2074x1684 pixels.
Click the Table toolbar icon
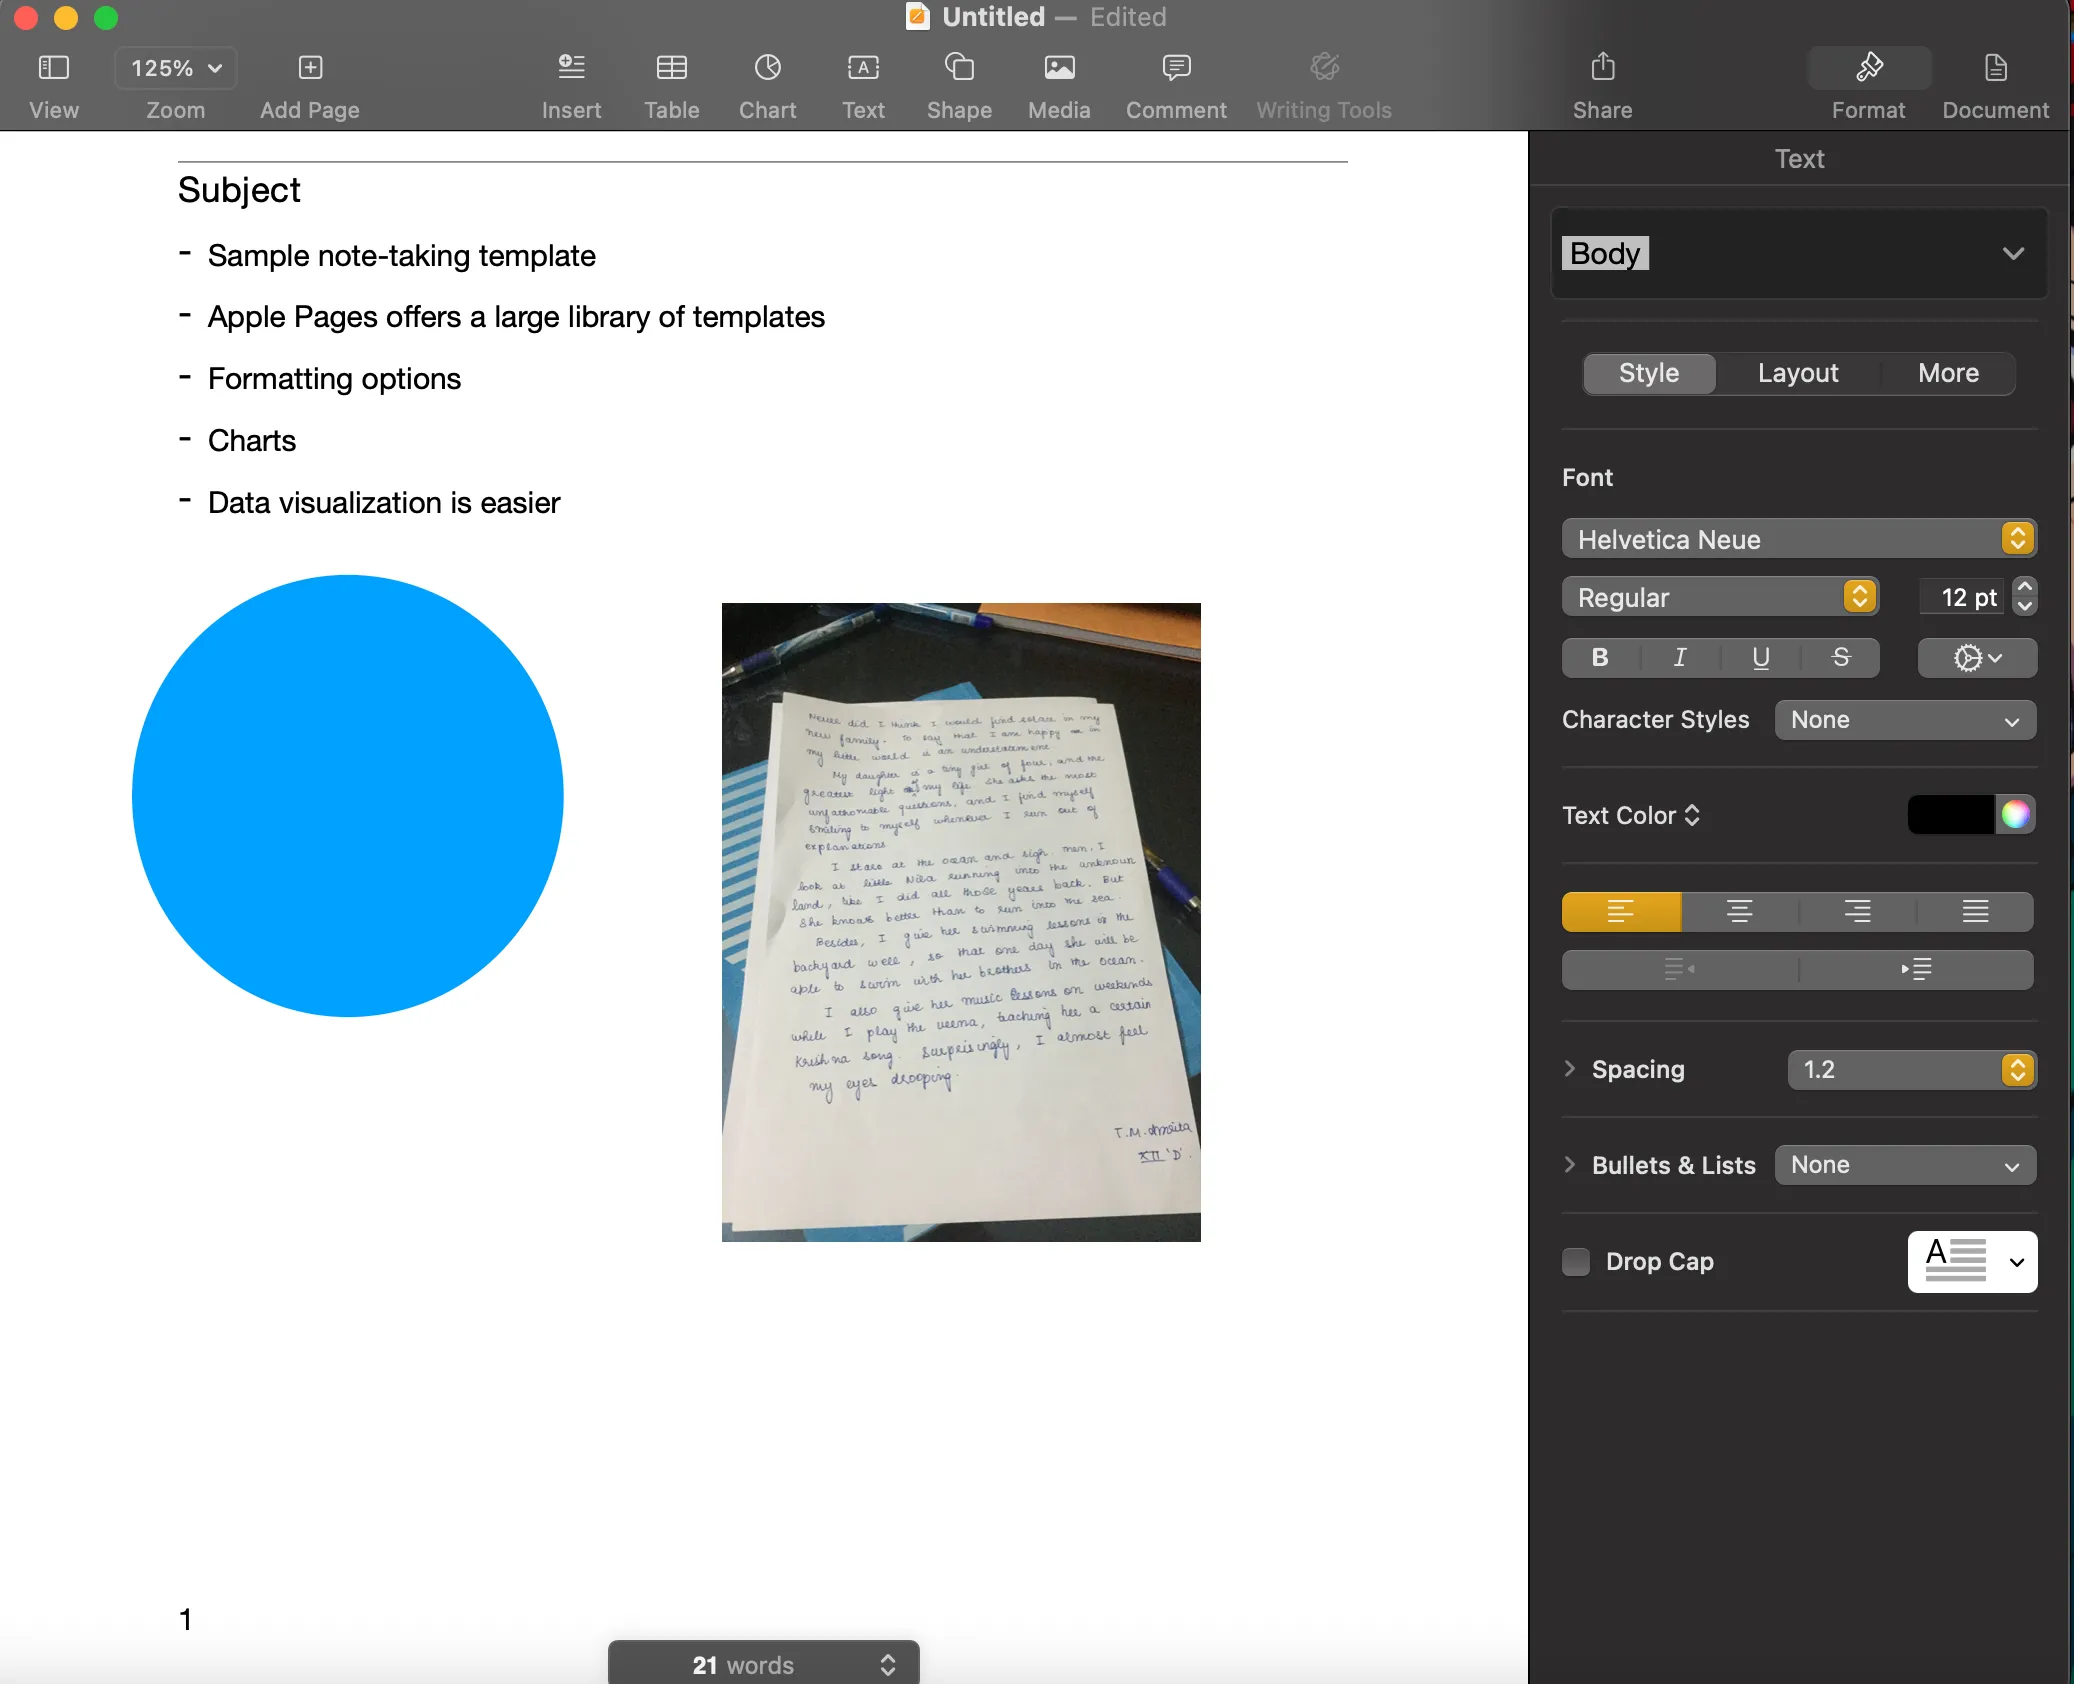(x=671, y=68)
